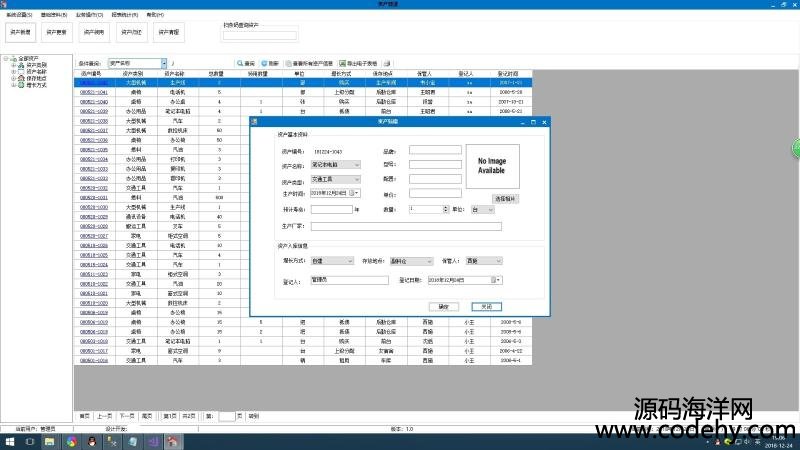Viewport: 800px width, 450px height.
Task: Open the 登记日期 date picker calendar
Action: [496, 280]
